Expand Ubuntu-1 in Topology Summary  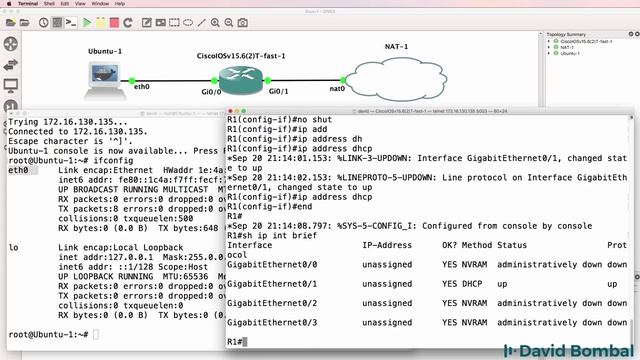click(x=549, y=53)
